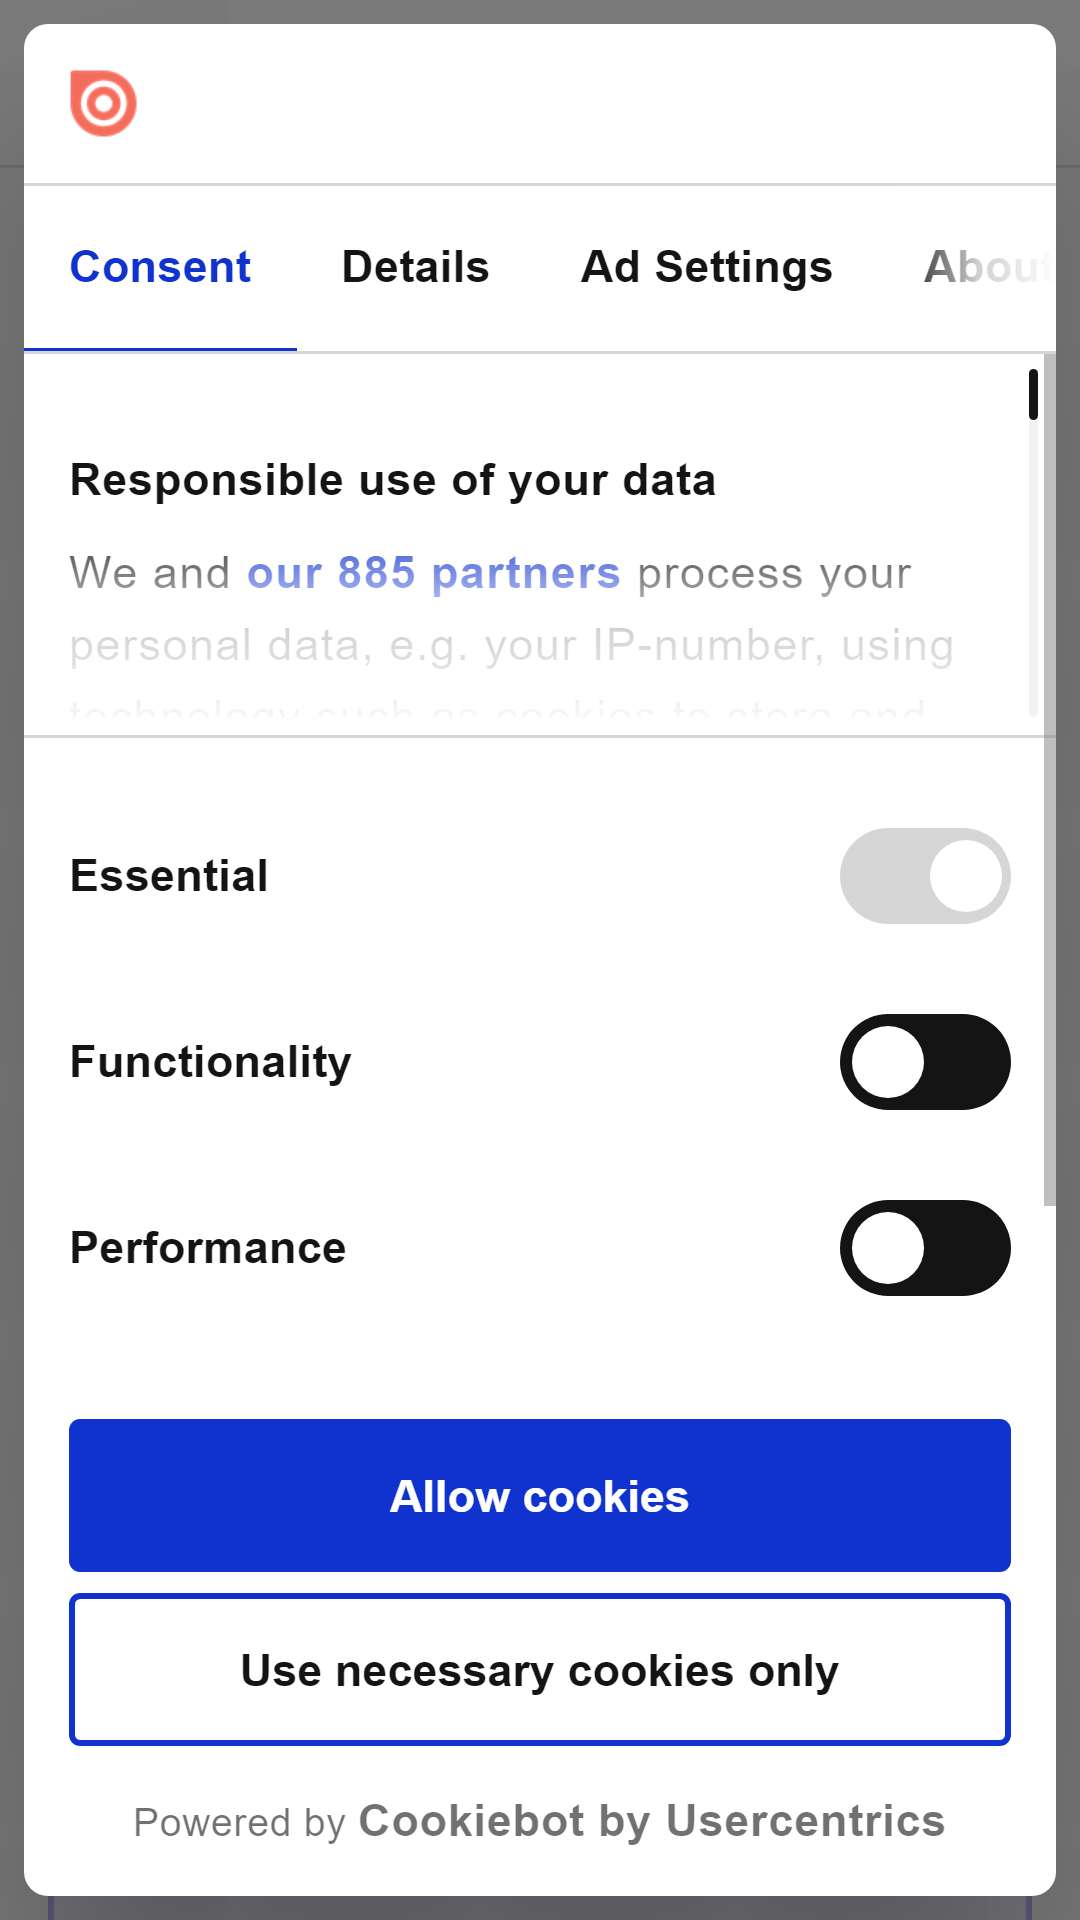Screen dimensions: 1080x1920
Task: Click the Essential category label text
Action: click(169, 876)
